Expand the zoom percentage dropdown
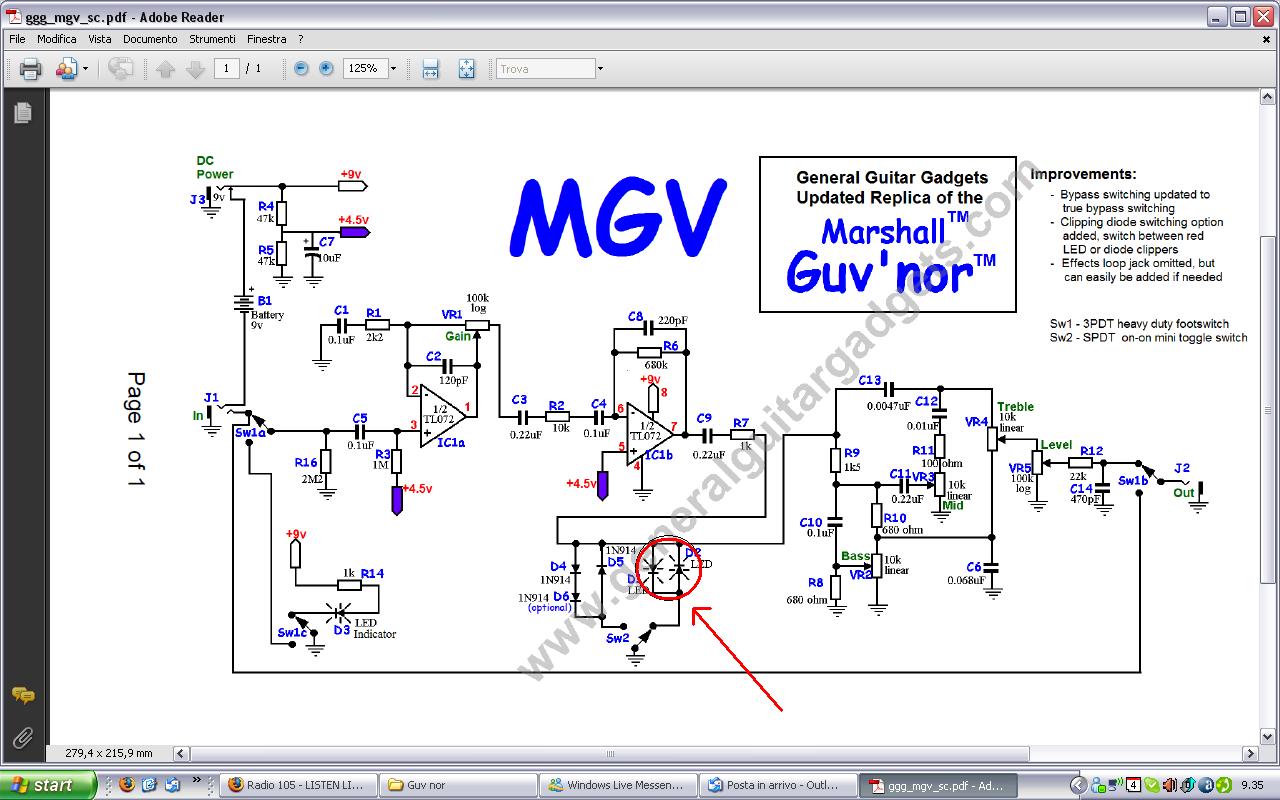 393,69
